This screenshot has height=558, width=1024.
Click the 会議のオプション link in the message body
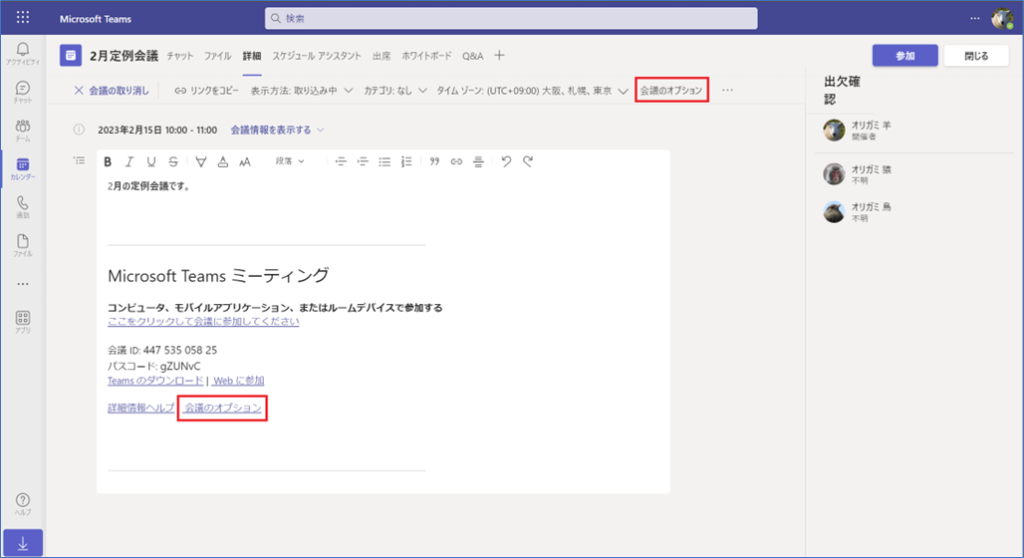(x=223, y=408)
